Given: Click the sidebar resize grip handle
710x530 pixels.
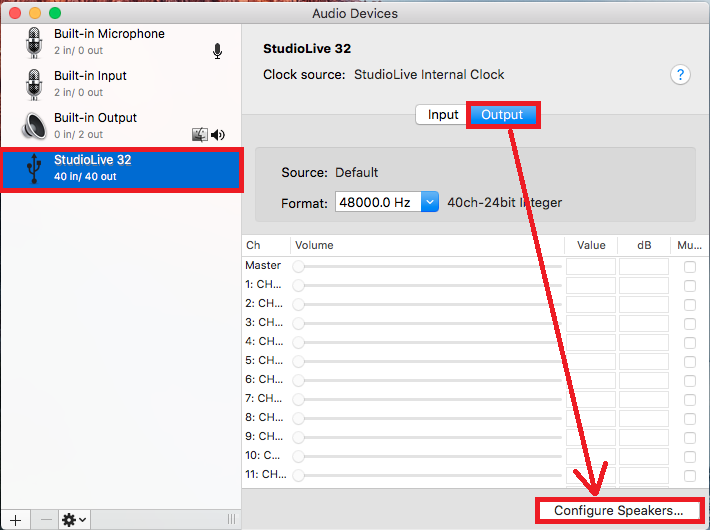Looking at the screenshot, I should (x=231, y=519).
